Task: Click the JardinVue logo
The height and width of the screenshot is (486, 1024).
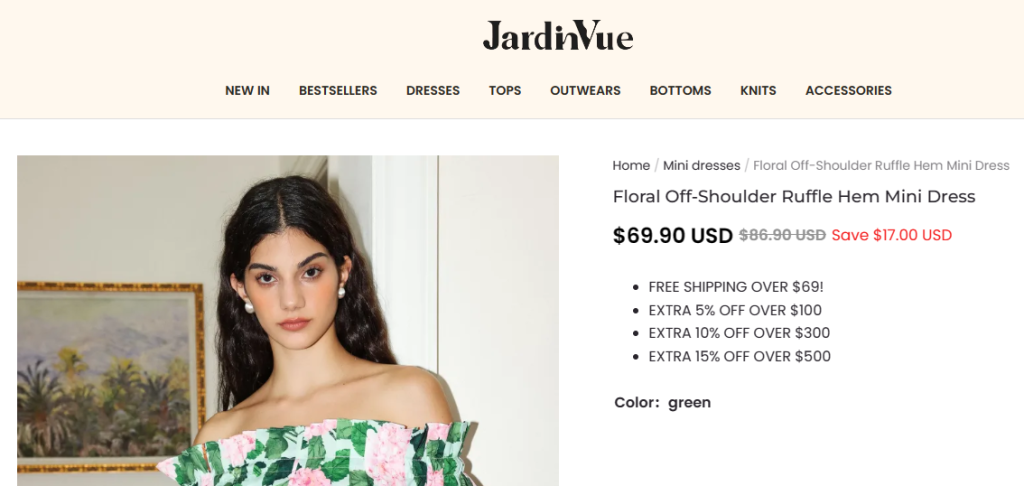Action: pos(558,35)
